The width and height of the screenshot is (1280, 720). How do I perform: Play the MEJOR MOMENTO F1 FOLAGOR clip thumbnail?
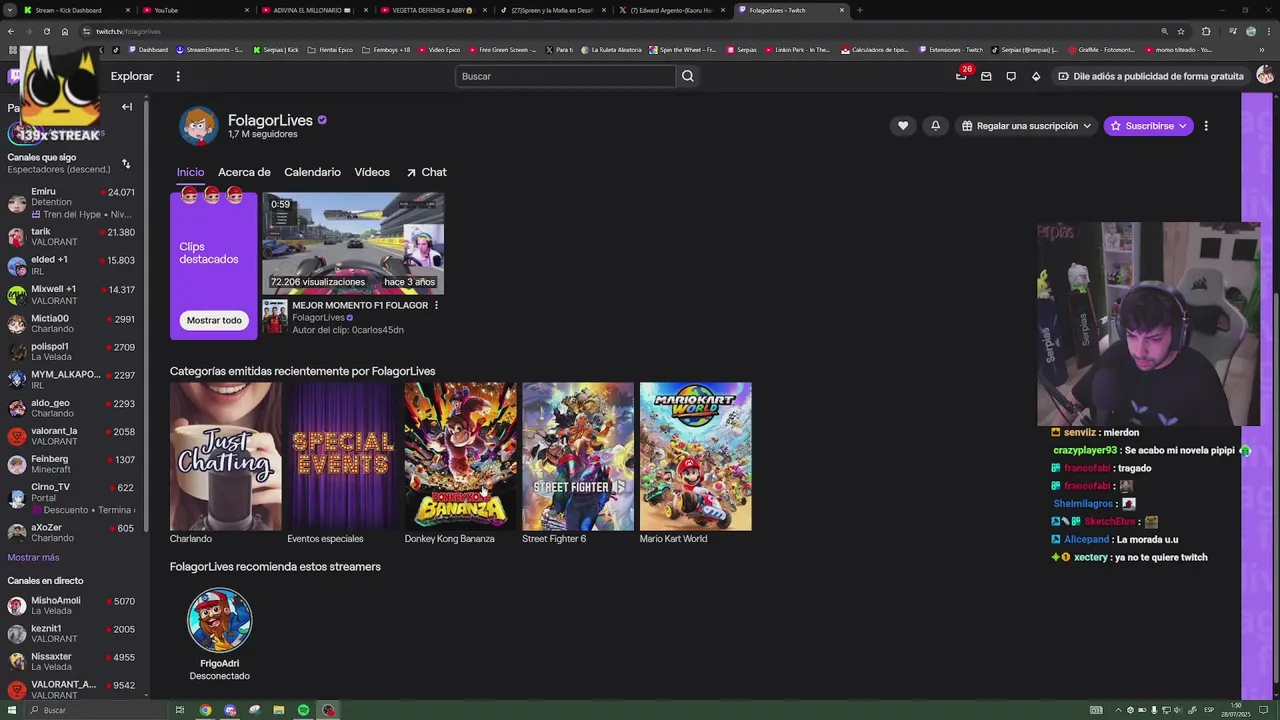[x=353, y=243]
